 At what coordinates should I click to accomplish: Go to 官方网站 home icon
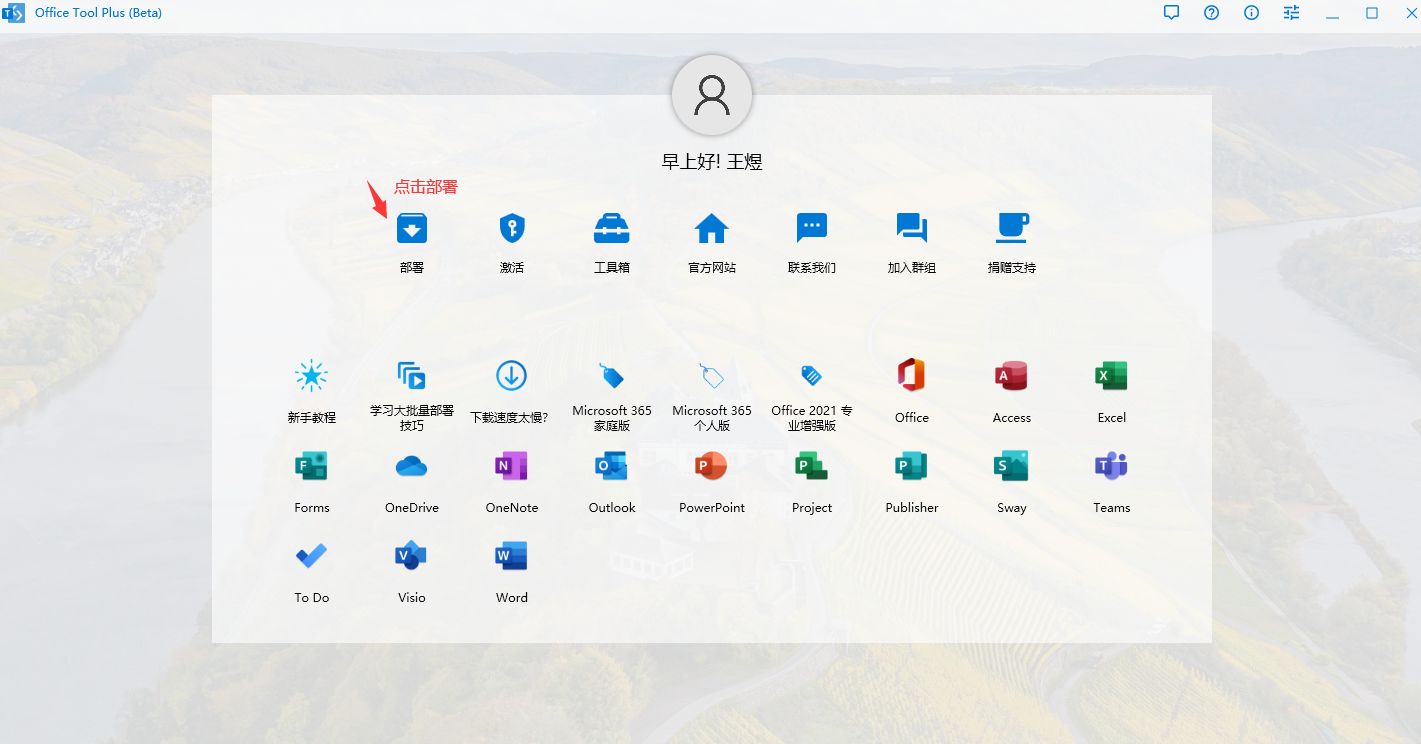712,229
